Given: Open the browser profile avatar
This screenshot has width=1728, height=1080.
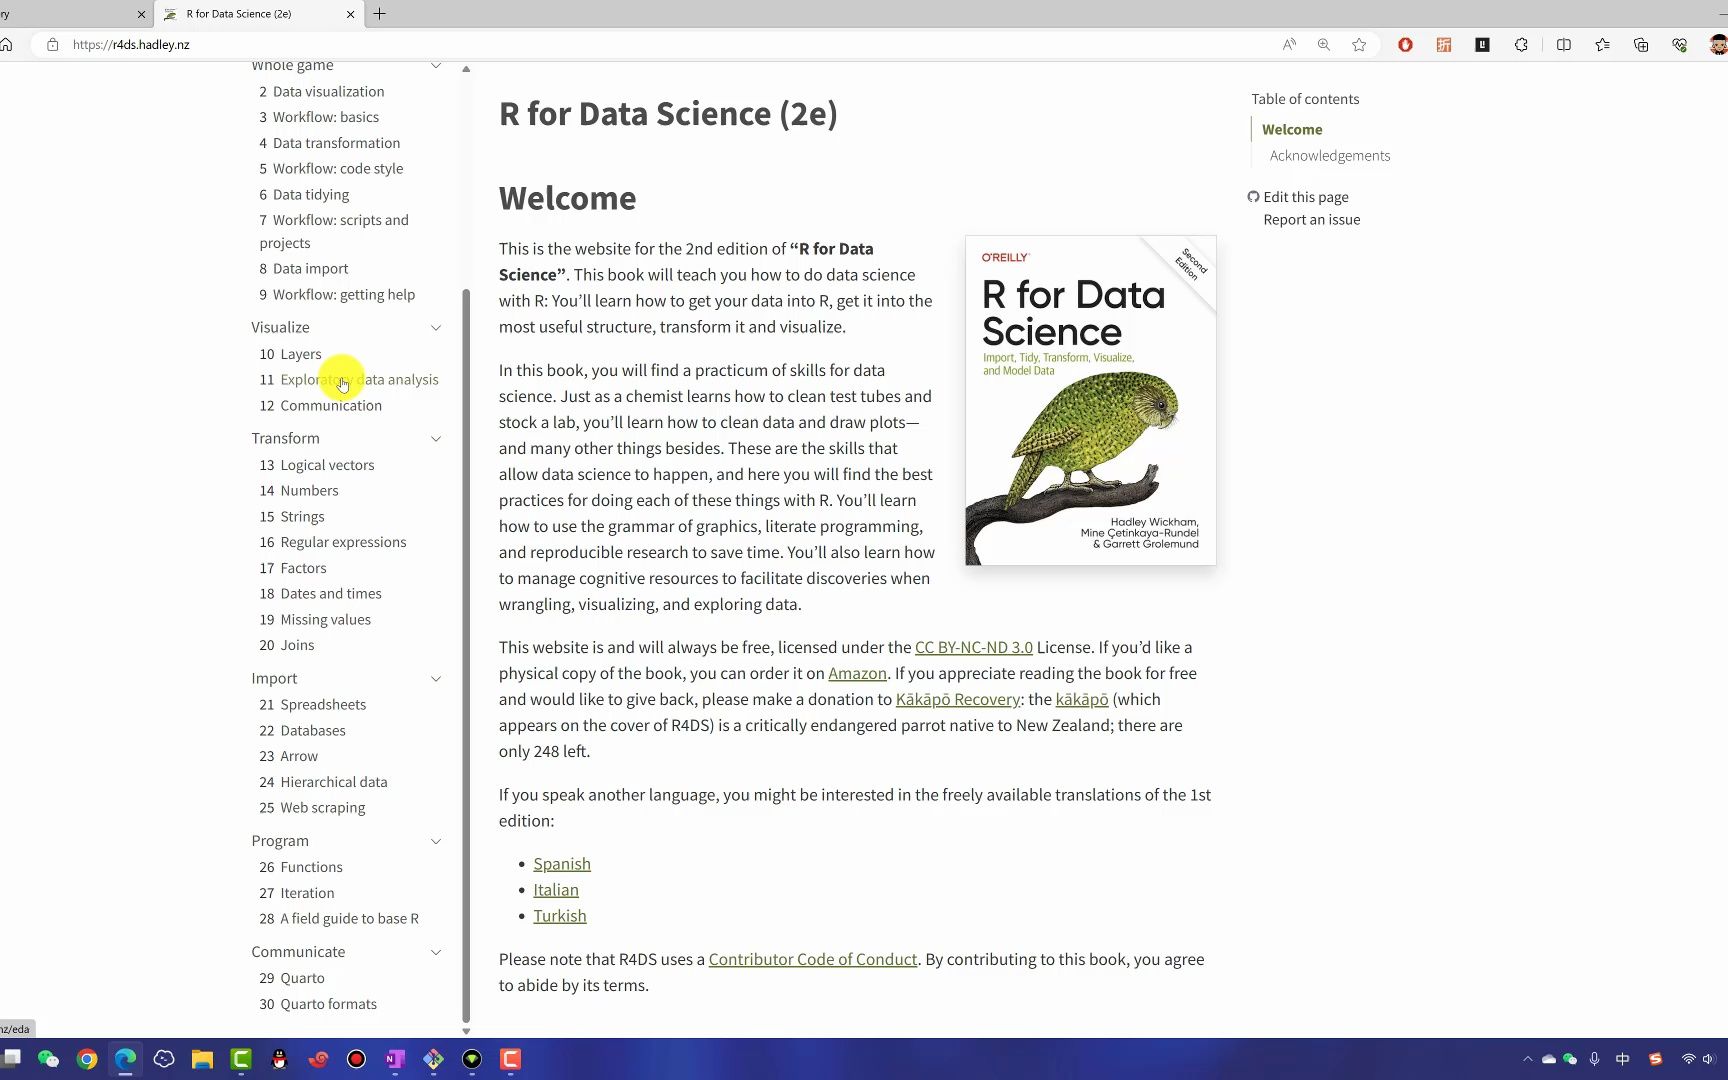Looking at the screenshot, I should [x=1718, y=45].
